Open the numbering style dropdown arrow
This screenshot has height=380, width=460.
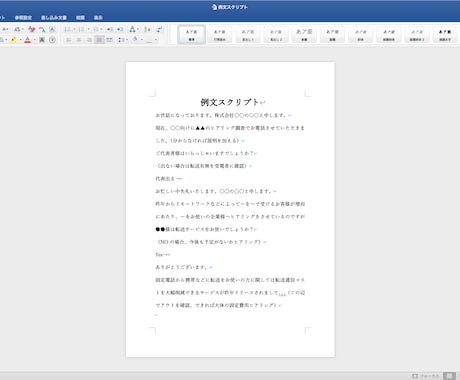(x=88, y=30)
